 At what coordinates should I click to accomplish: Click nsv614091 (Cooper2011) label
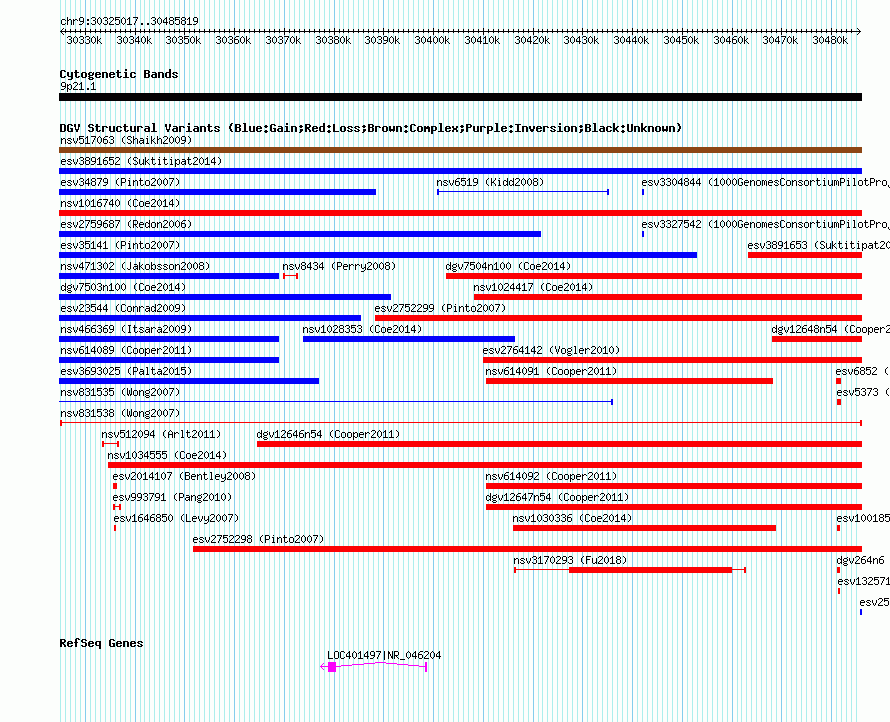551,371
